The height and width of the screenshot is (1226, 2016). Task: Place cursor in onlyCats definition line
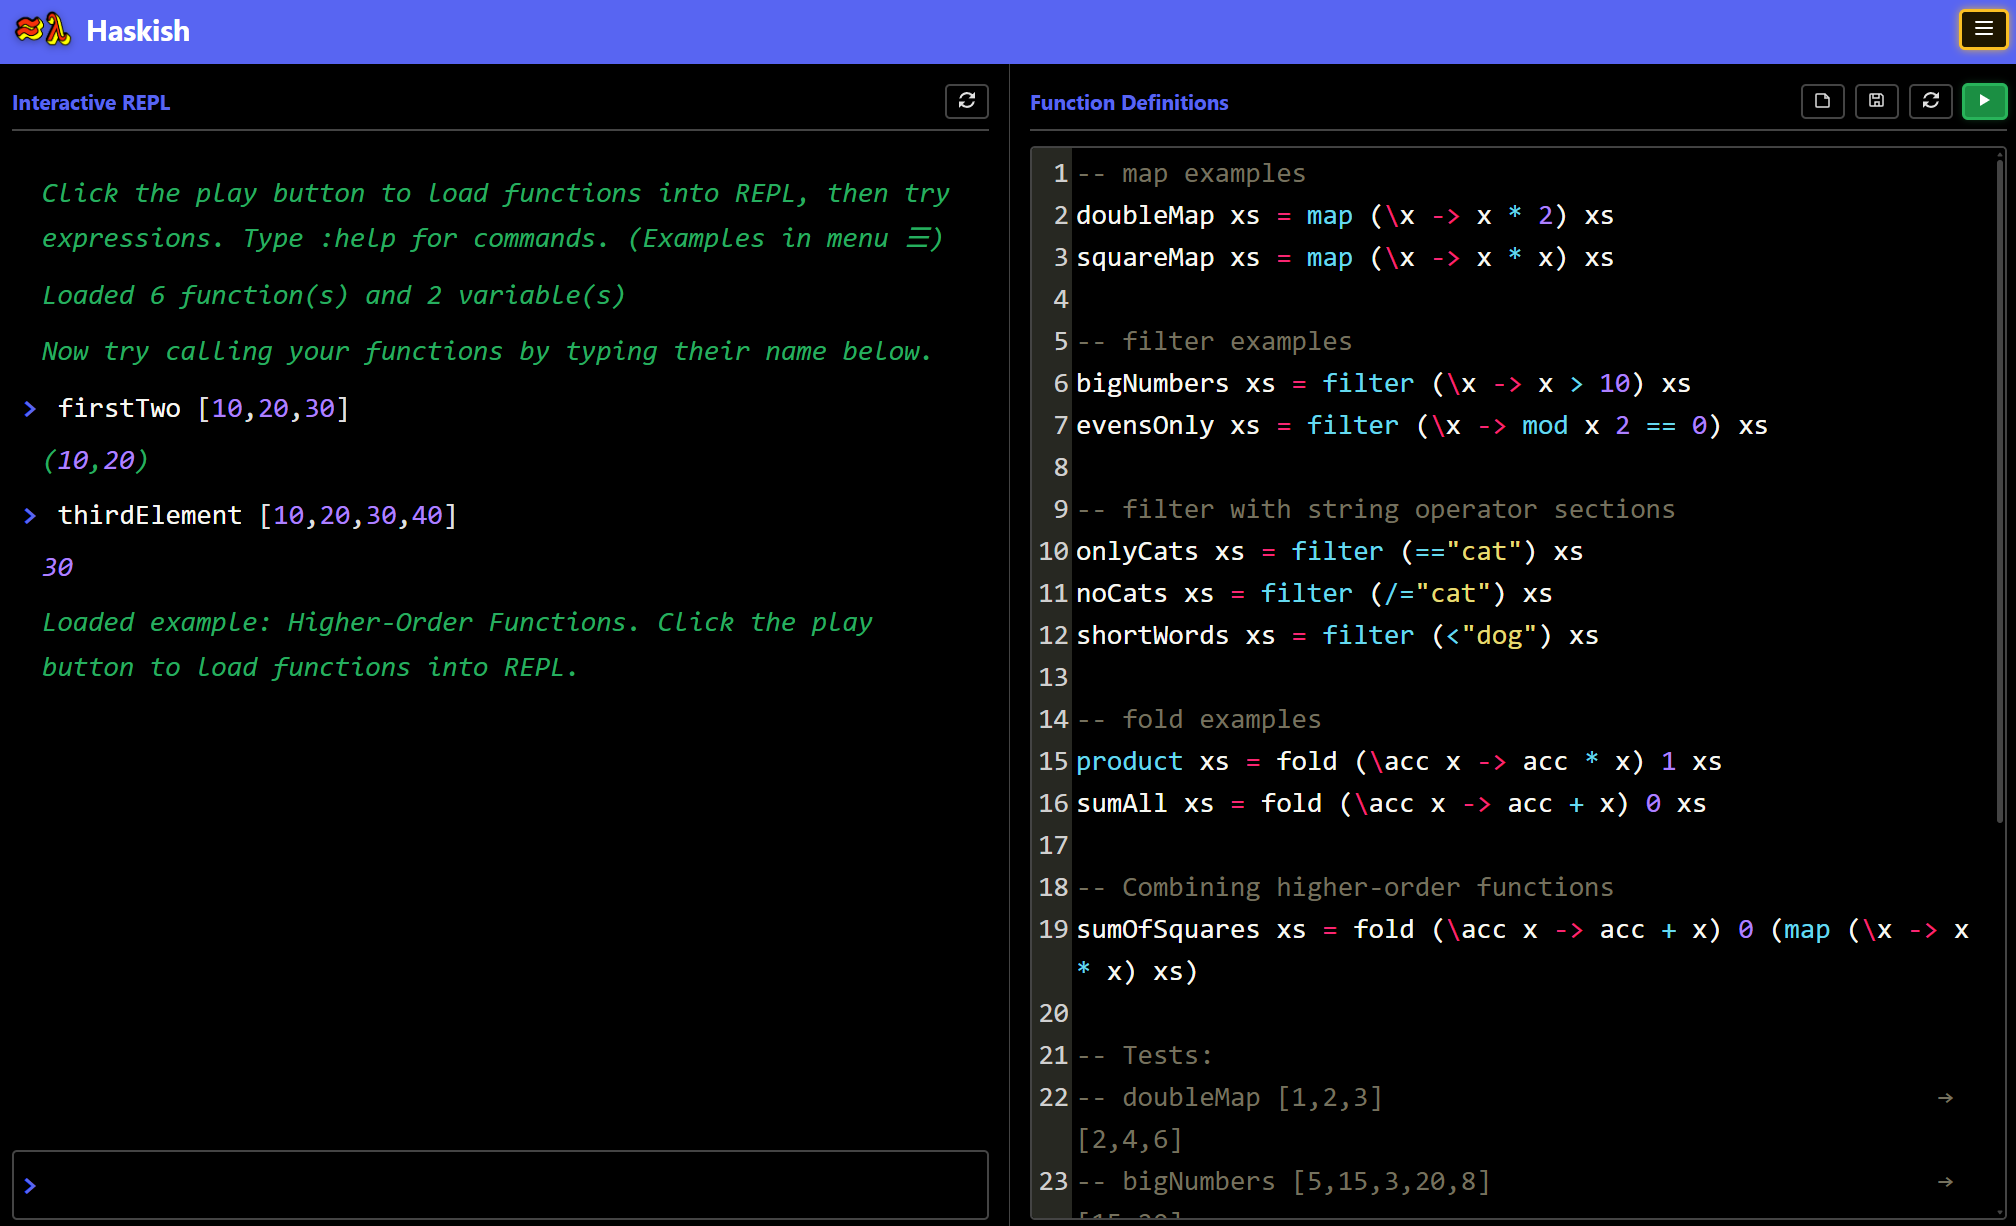pos(1330,551)
